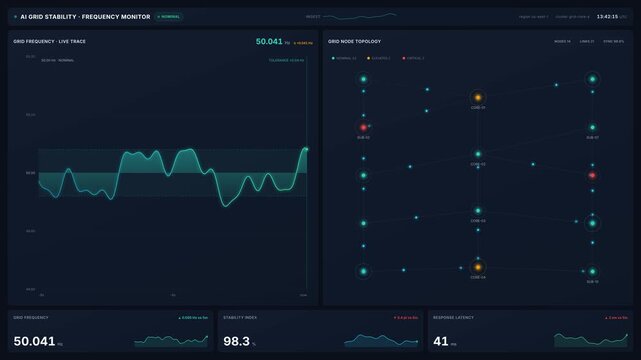
Task: Click the 50.041 reading in Live Trace header
Action: 269,42
